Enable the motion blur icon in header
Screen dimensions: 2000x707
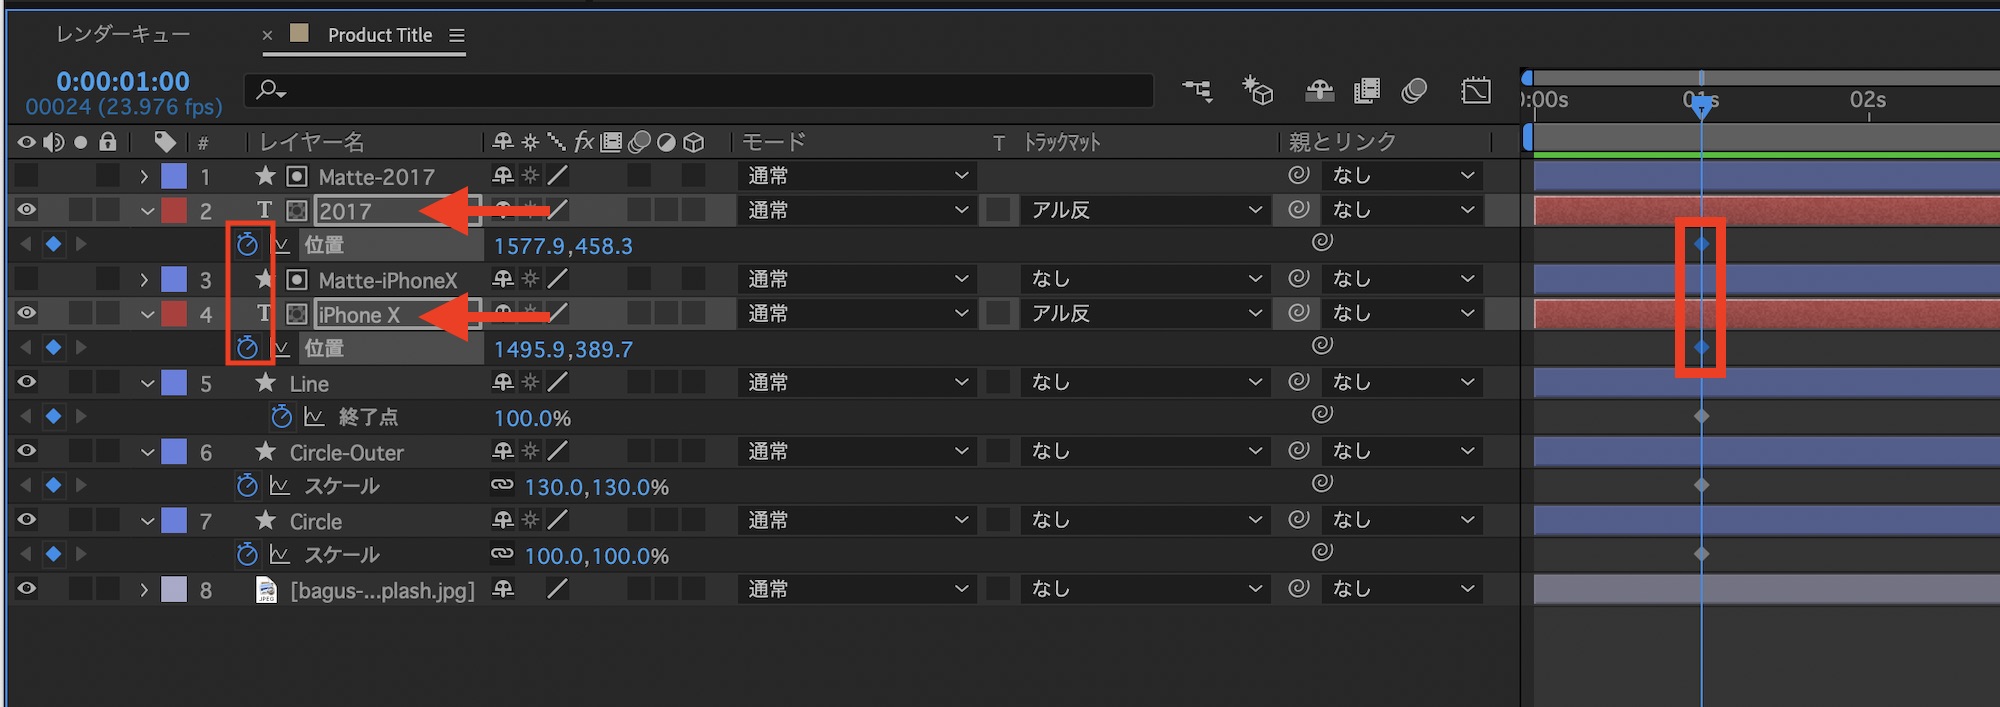1414,91
